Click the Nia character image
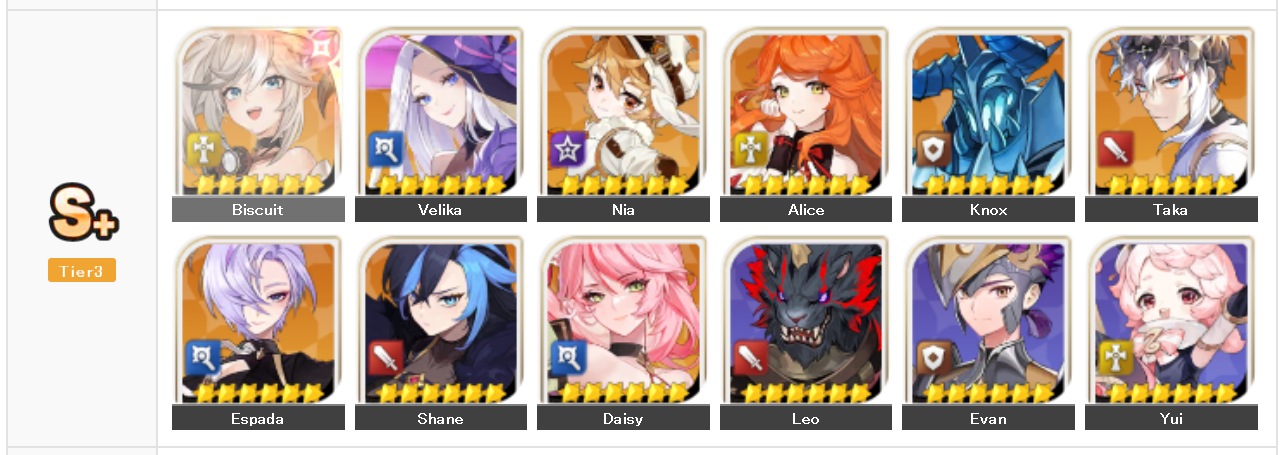 point(623,111)
